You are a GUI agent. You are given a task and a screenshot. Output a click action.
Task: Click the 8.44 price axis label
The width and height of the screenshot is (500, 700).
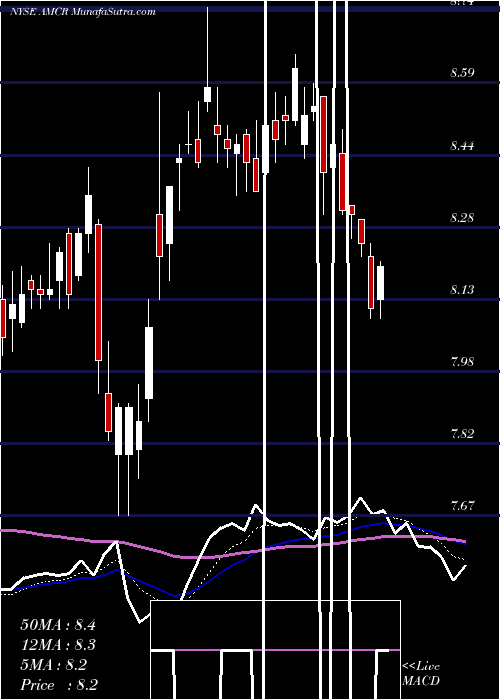click(x=462, y=146)
